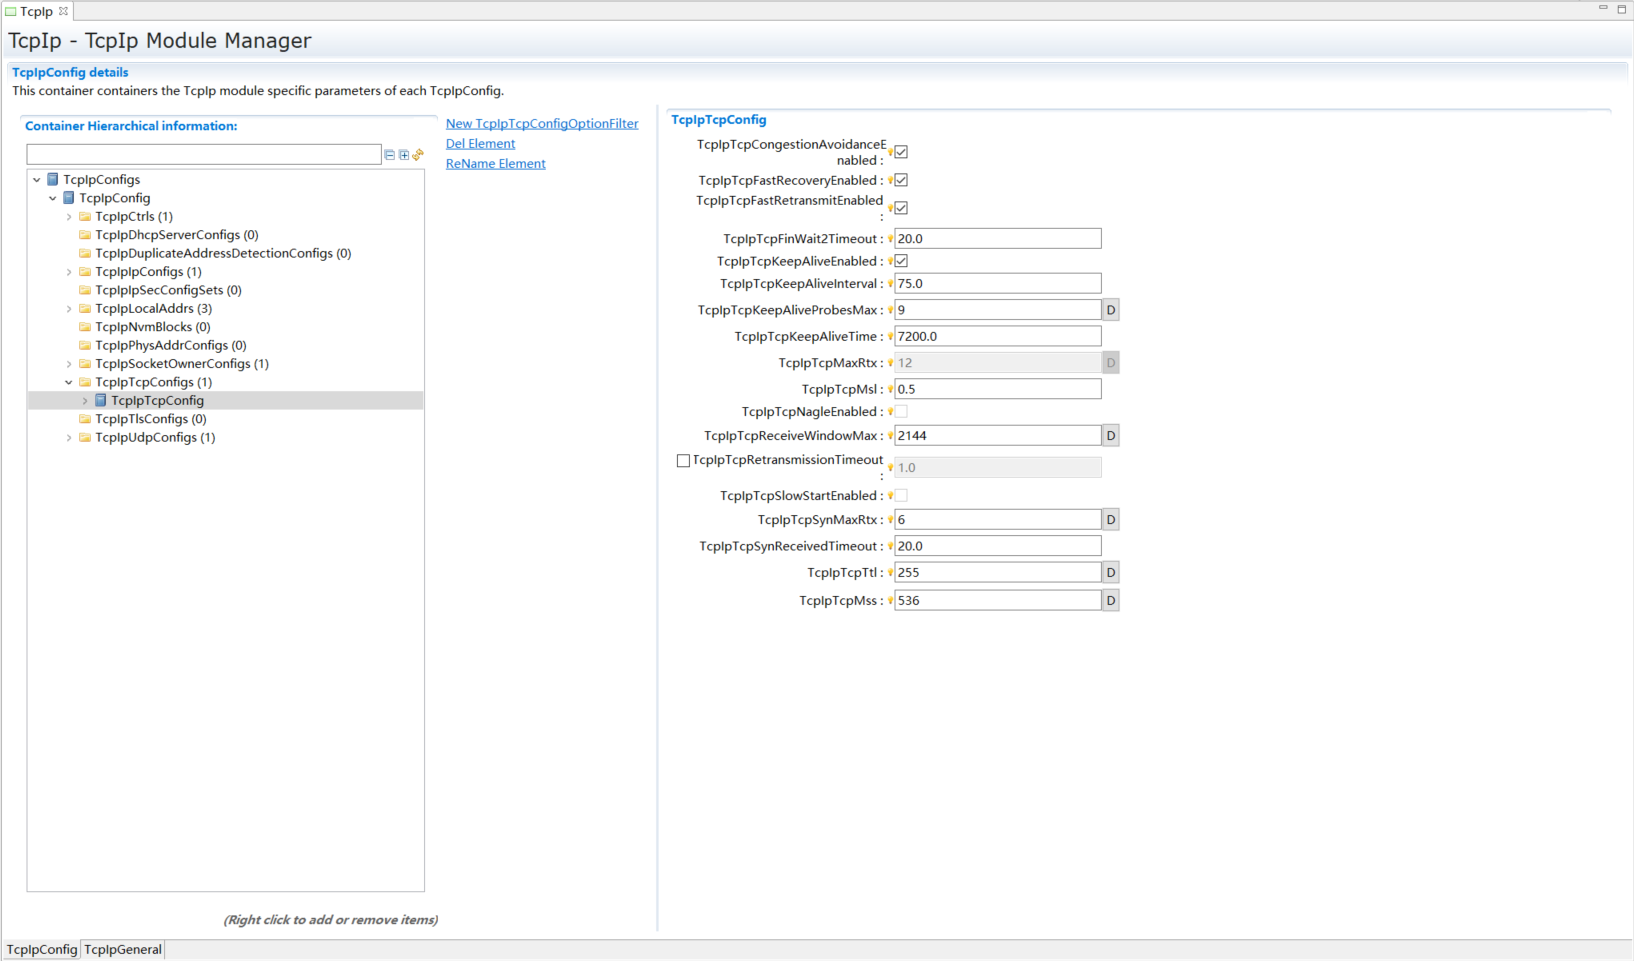Uncheck TcpIpTcpFastRecoveryEnabled checkbox

(901, 181)
